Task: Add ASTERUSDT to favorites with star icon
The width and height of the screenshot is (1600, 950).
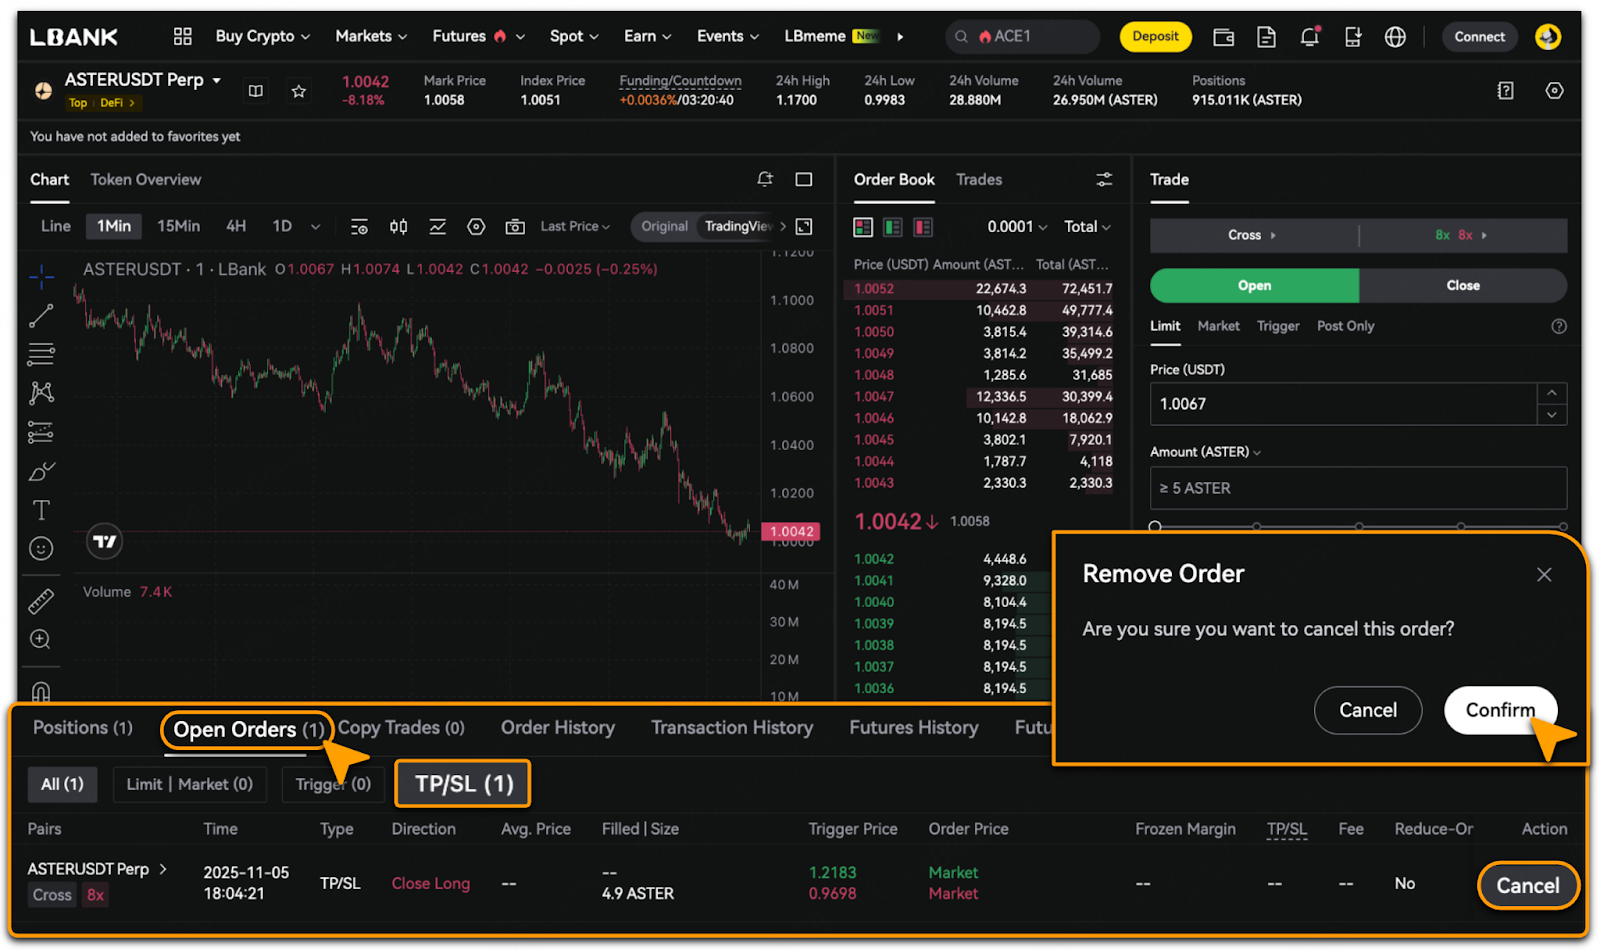Action: [x=298, y=91]
